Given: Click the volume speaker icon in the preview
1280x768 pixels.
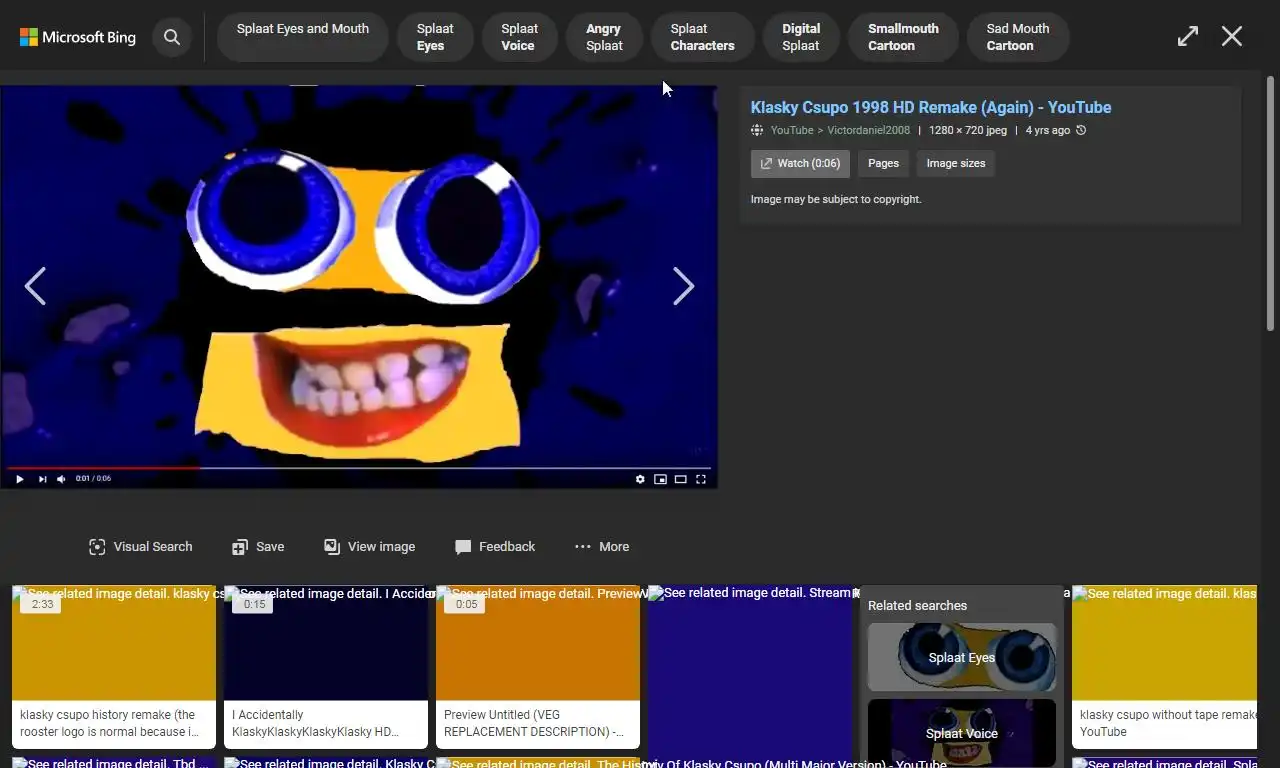Looking at the screenshot, I should (61, 479).
